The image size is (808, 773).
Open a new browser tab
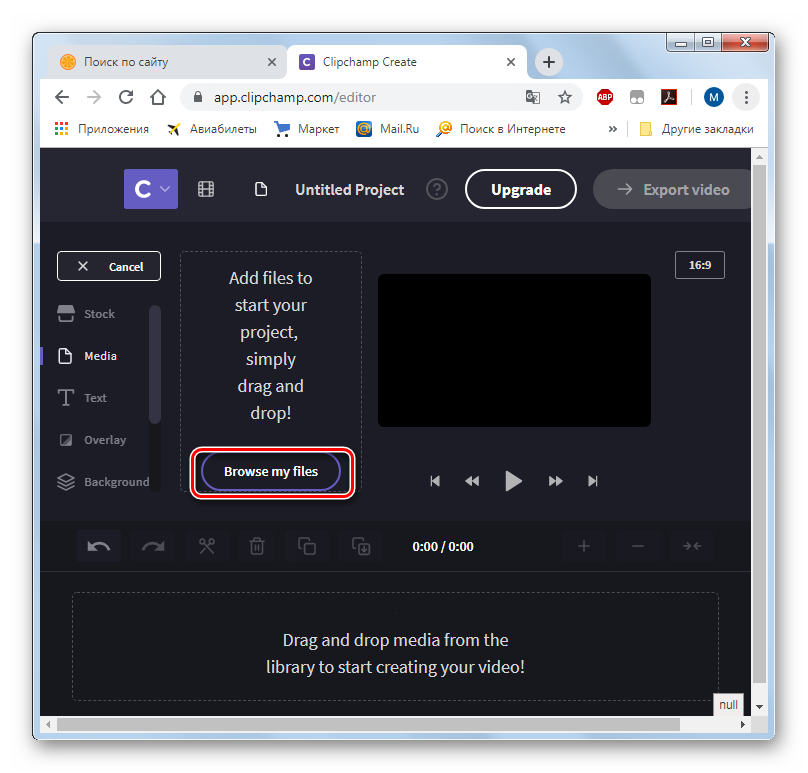coord(549,62)
